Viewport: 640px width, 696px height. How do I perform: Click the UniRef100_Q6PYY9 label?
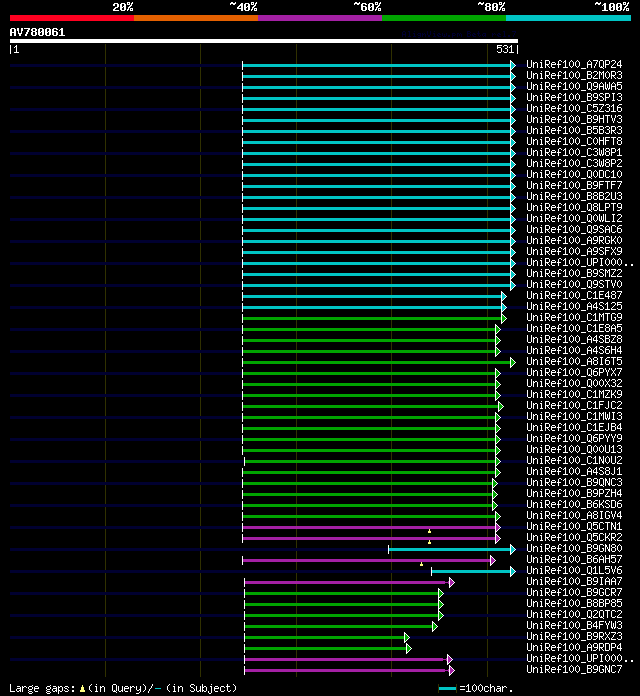pos(574,438)
